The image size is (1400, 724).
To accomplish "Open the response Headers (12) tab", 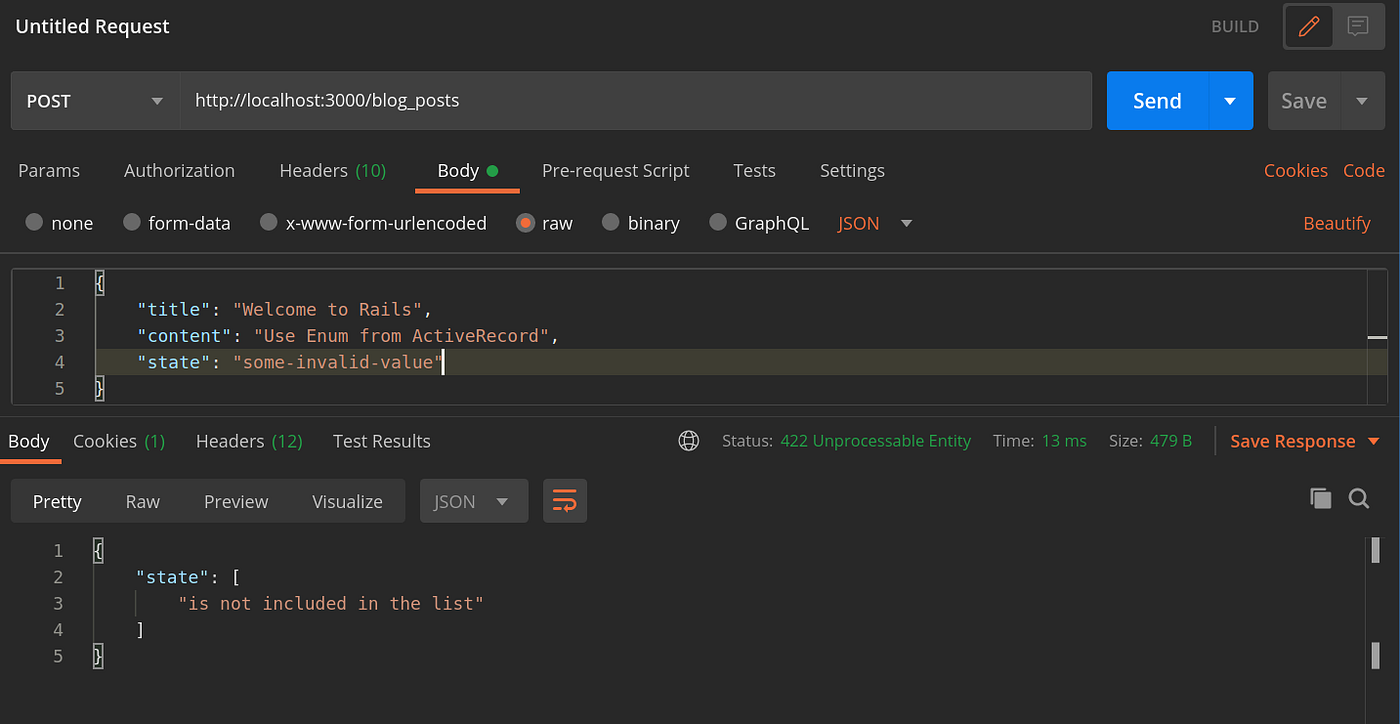I will (x=248, y=441).
